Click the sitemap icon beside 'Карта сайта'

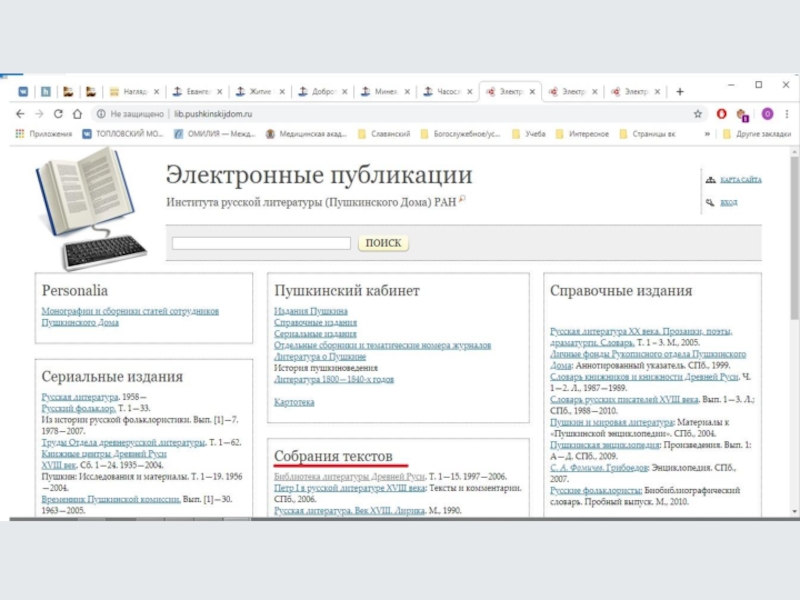[710, 180]
